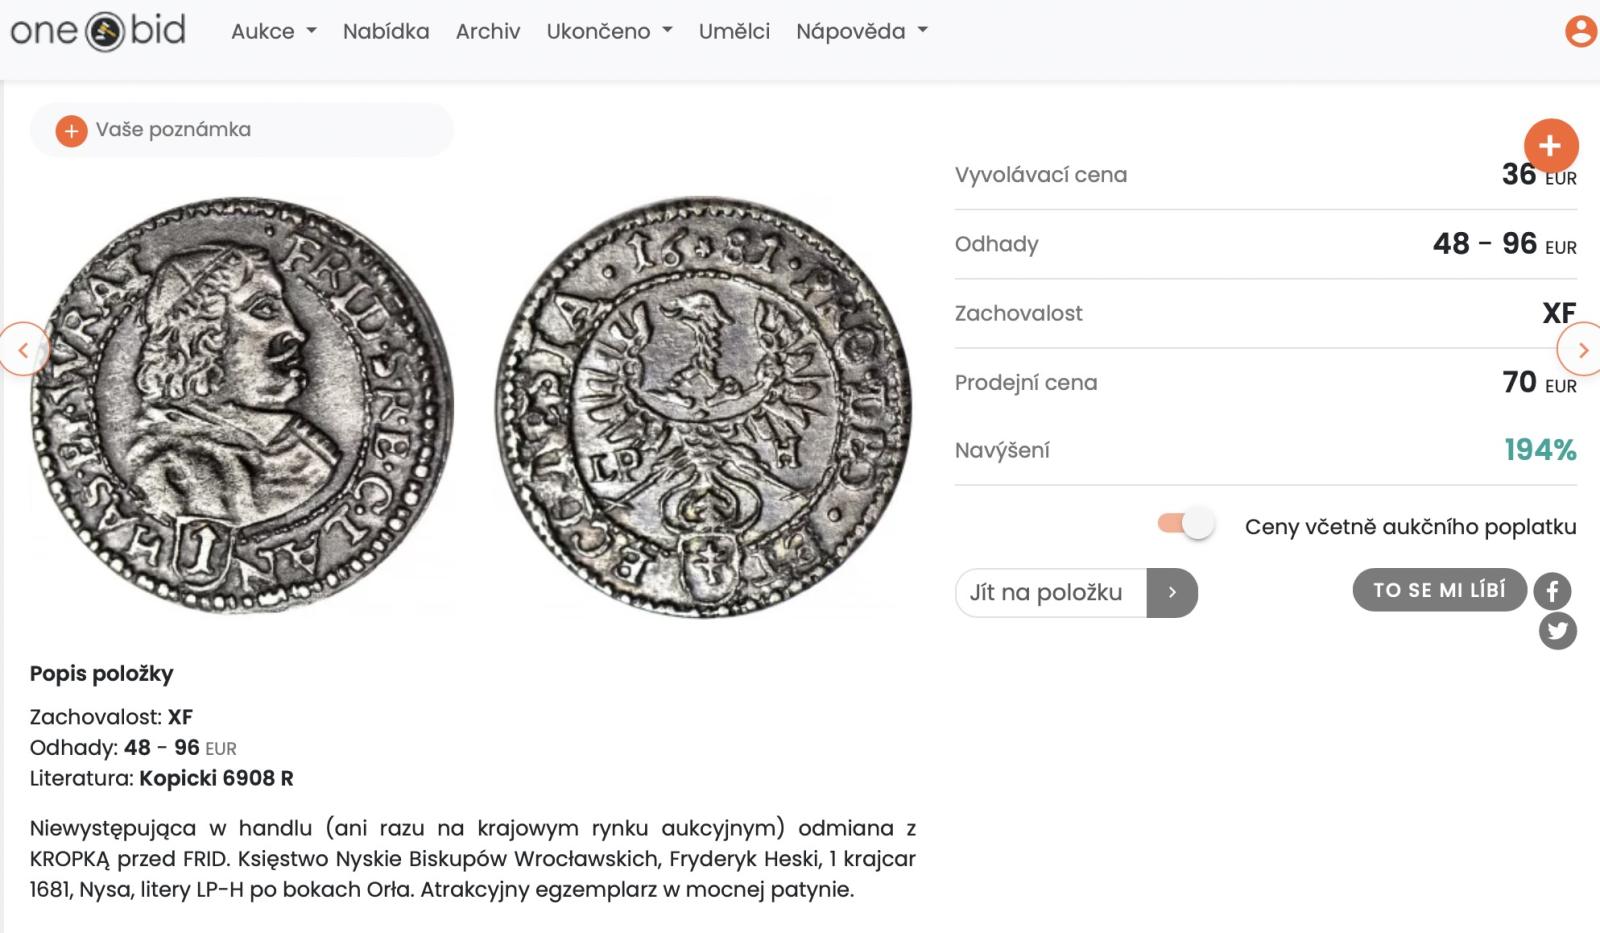
Task: Go to the next item arrow
Action: pyautogui.click(x=1580, y=349)
